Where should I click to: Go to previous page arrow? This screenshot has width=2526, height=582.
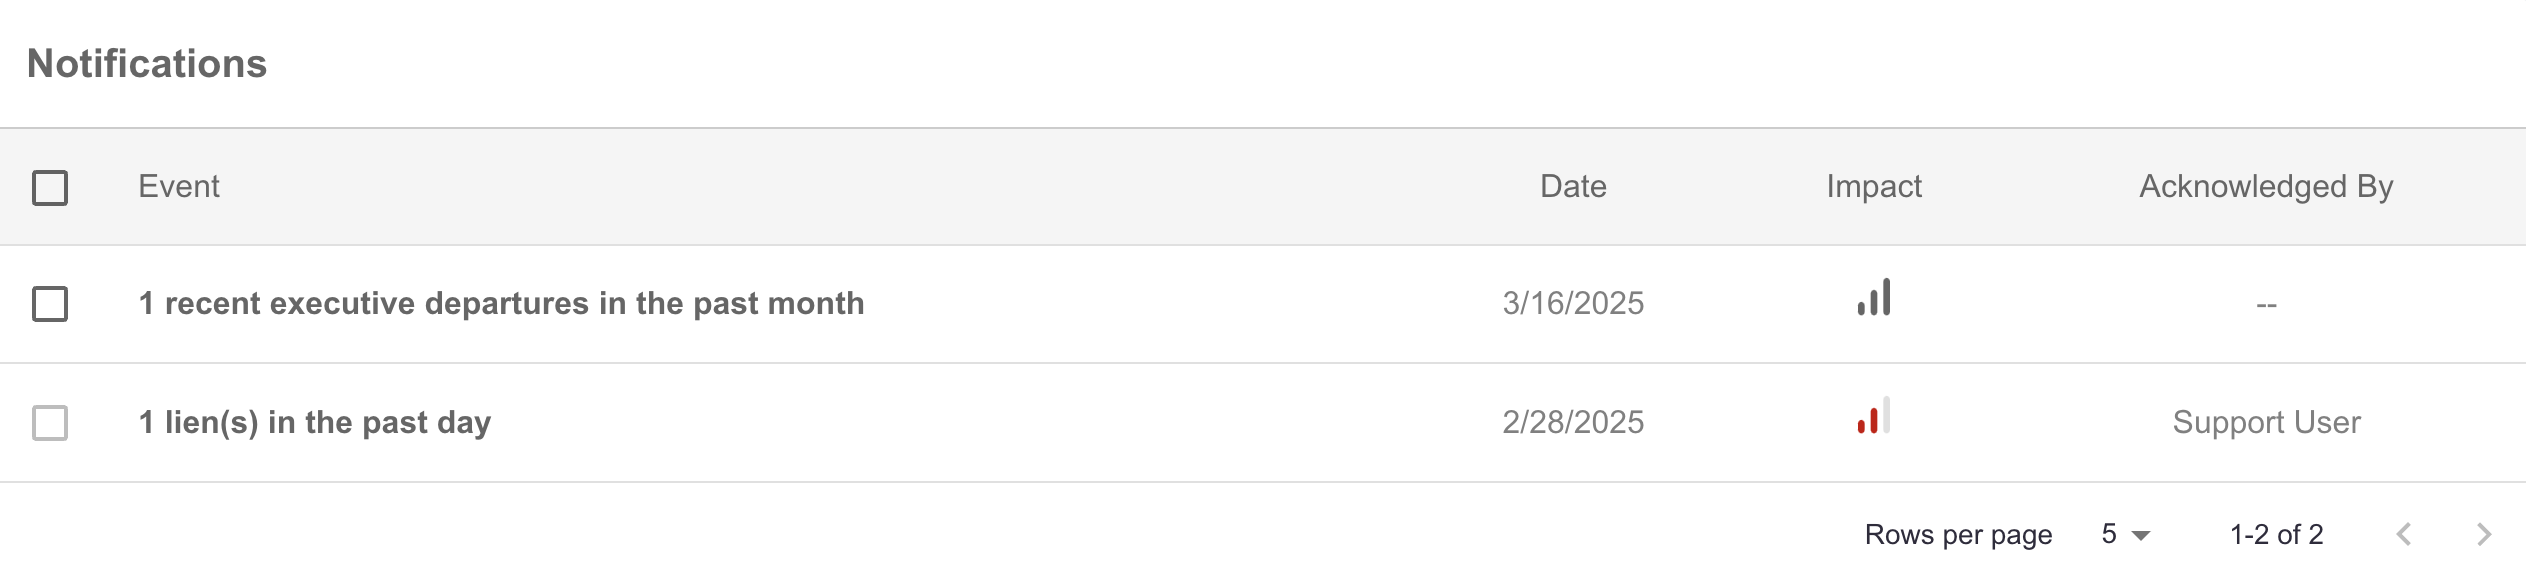click(2404, 534)
